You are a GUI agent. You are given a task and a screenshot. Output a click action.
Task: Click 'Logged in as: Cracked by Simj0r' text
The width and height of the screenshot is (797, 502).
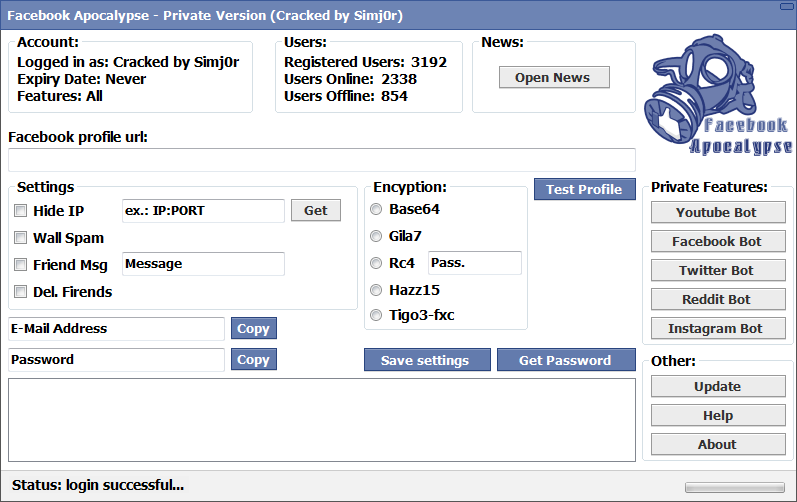(x=128, y=62)
